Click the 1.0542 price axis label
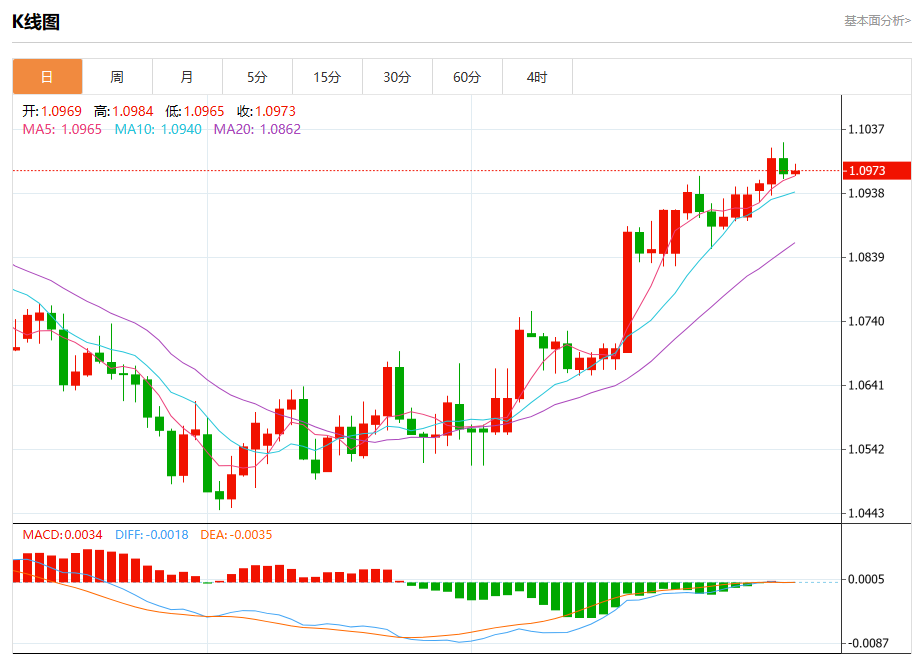 pyautogui.click(x=866, y=449)
